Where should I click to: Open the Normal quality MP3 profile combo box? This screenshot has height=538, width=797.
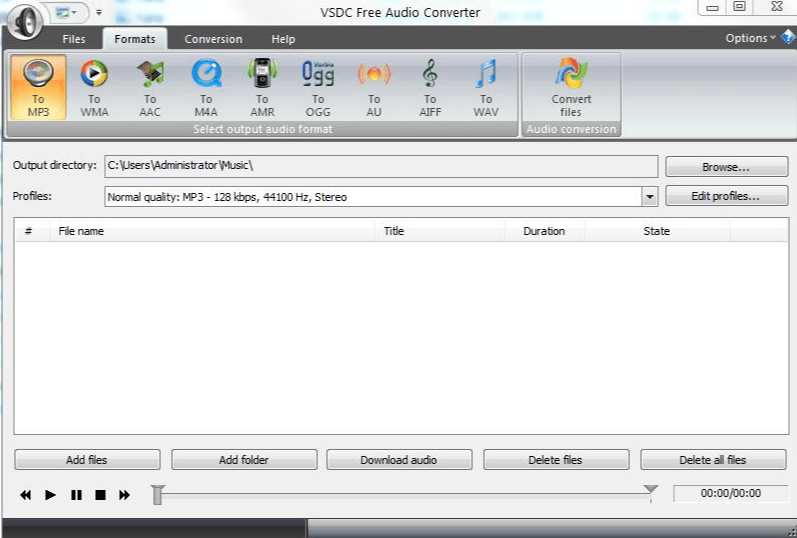point(381,197)
